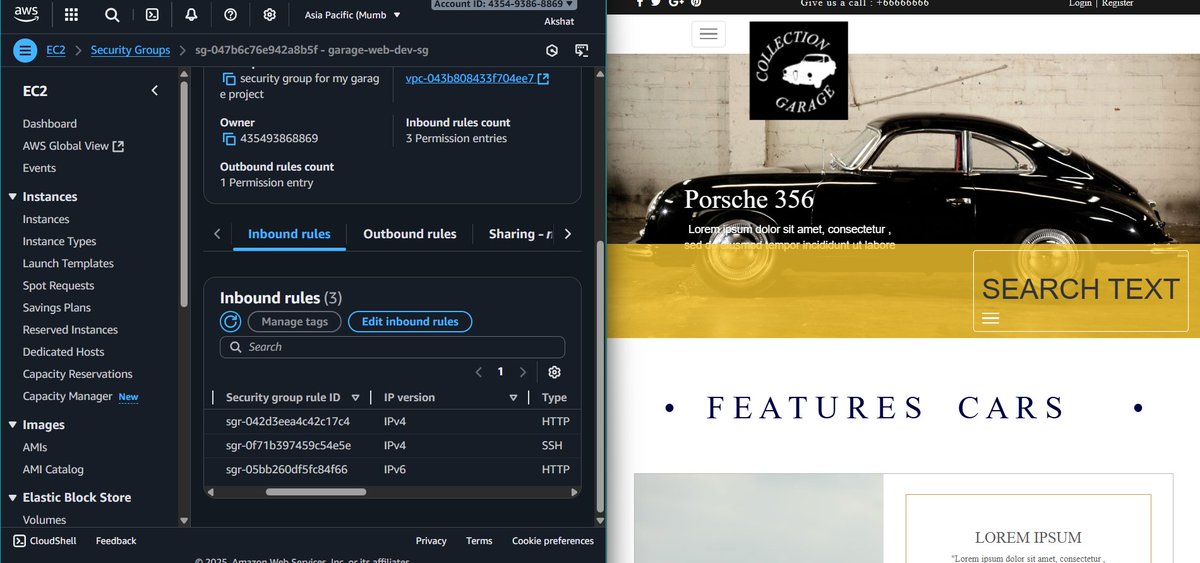This screenshot has width=1200, height=563.
Task: Open Spot Requests in sidebar
Action: [58, 286]
